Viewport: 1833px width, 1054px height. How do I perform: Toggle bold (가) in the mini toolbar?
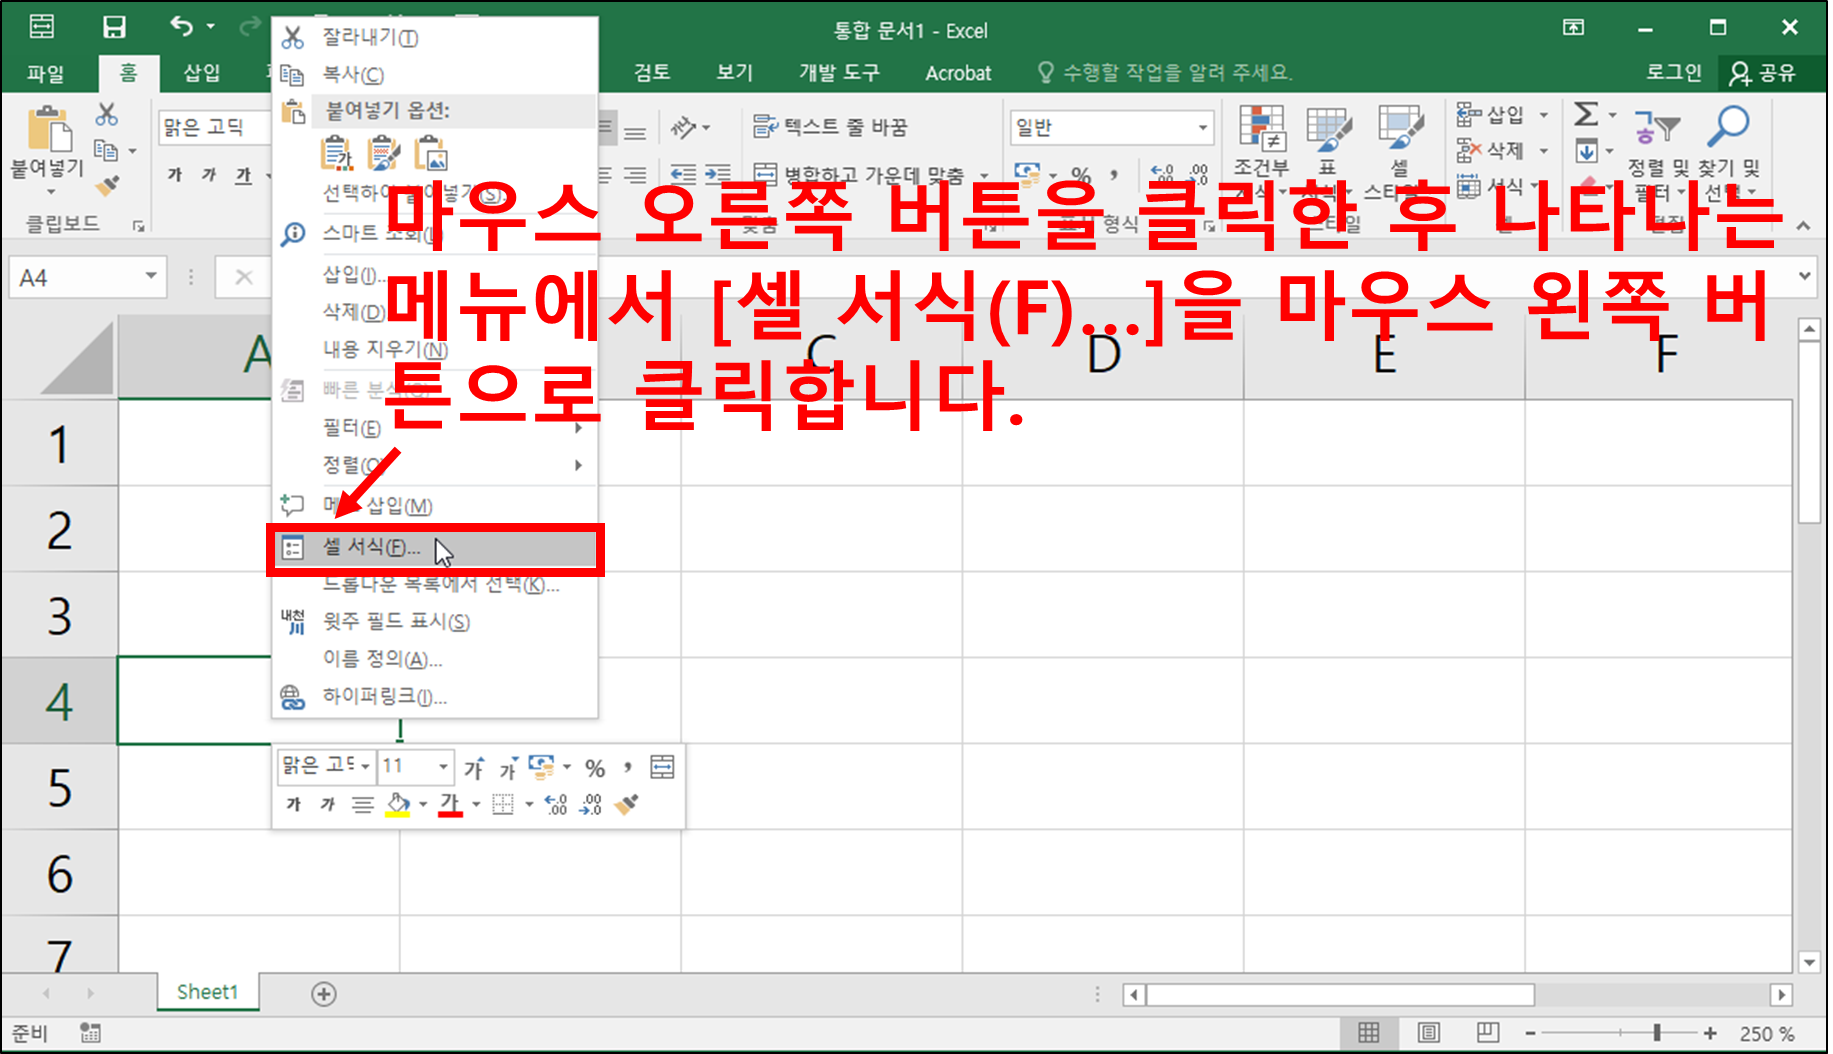pos(292,804)
